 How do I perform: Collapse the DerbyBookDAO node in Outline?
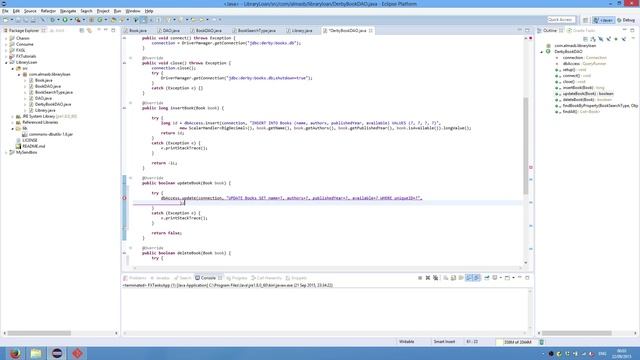coord(542,52)
